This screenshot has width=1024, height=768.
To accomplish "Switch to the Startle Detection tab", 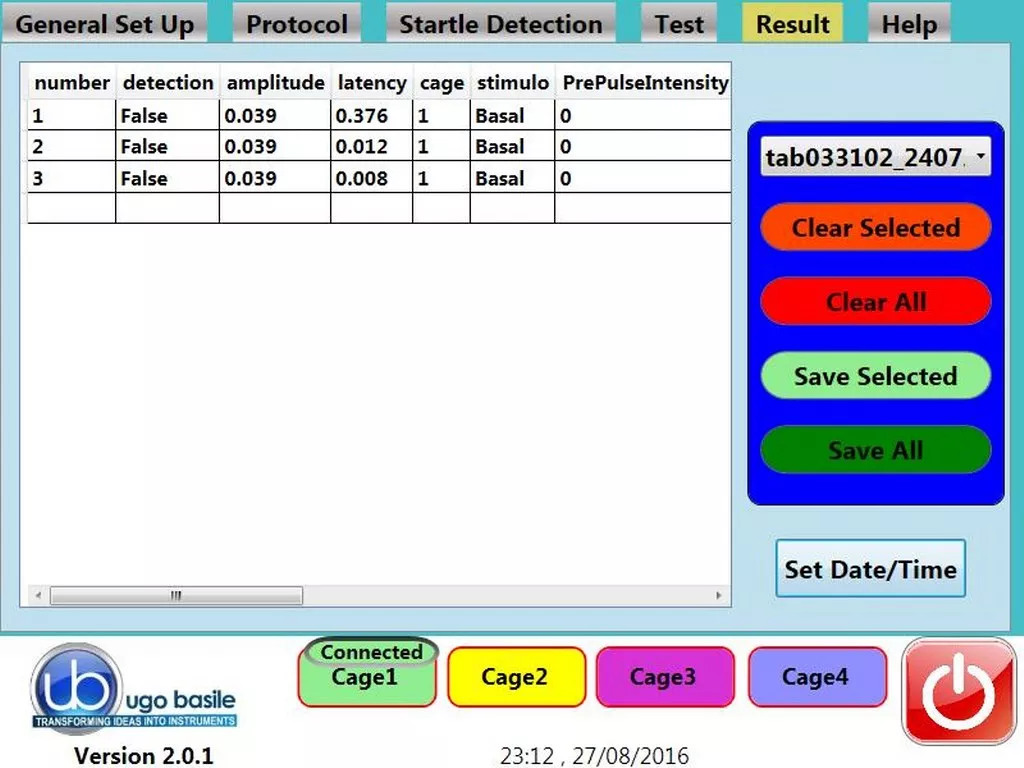I will click(x=500, y=24).
